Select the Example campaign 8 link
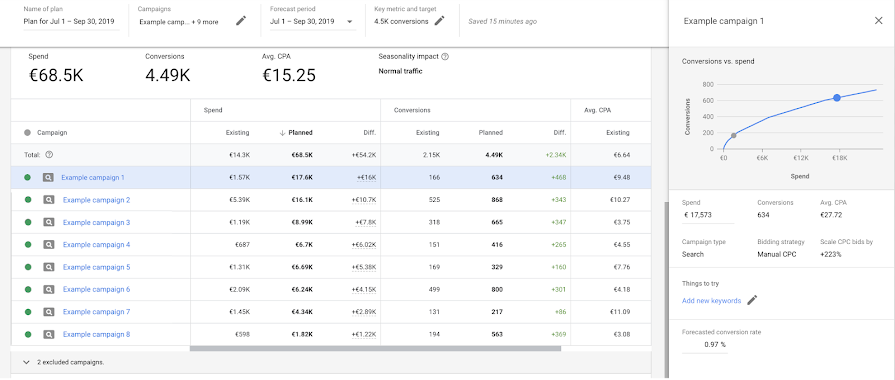Screen dimensions: 895x380 (96, 334)
